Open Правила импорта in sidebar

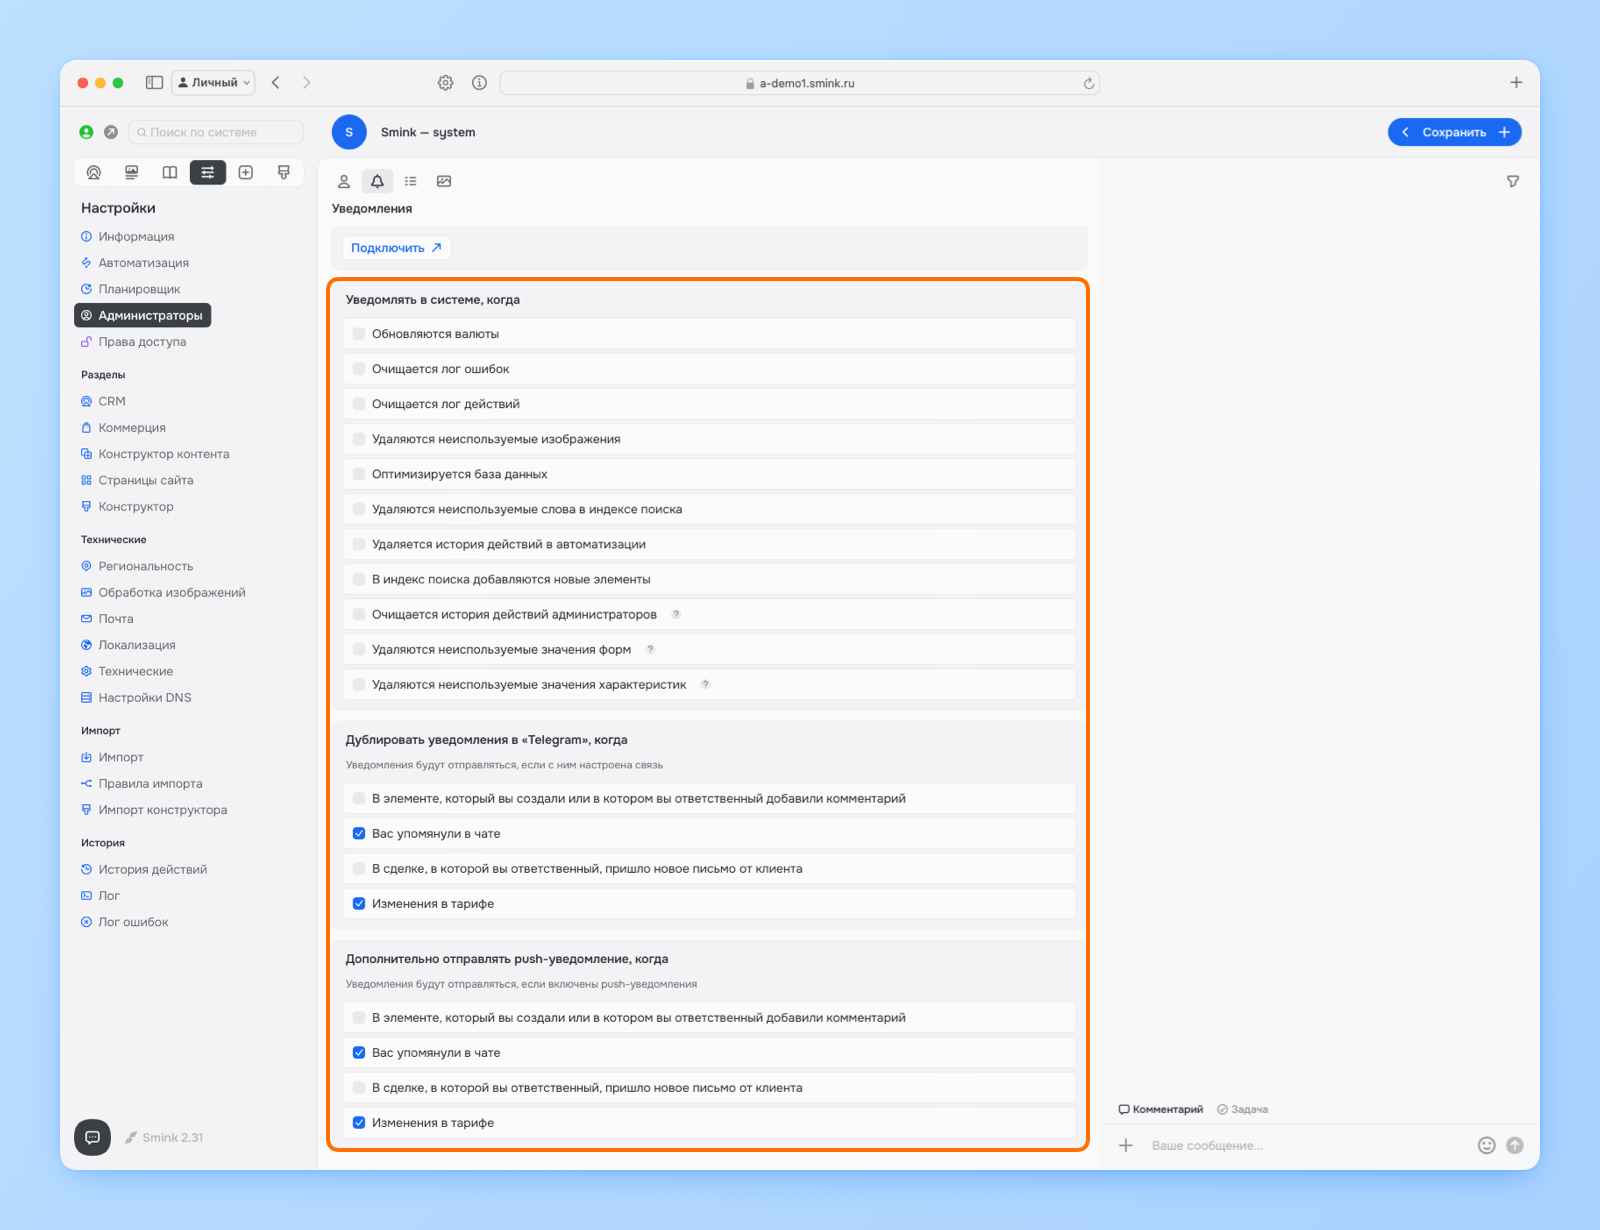[150, 784]
